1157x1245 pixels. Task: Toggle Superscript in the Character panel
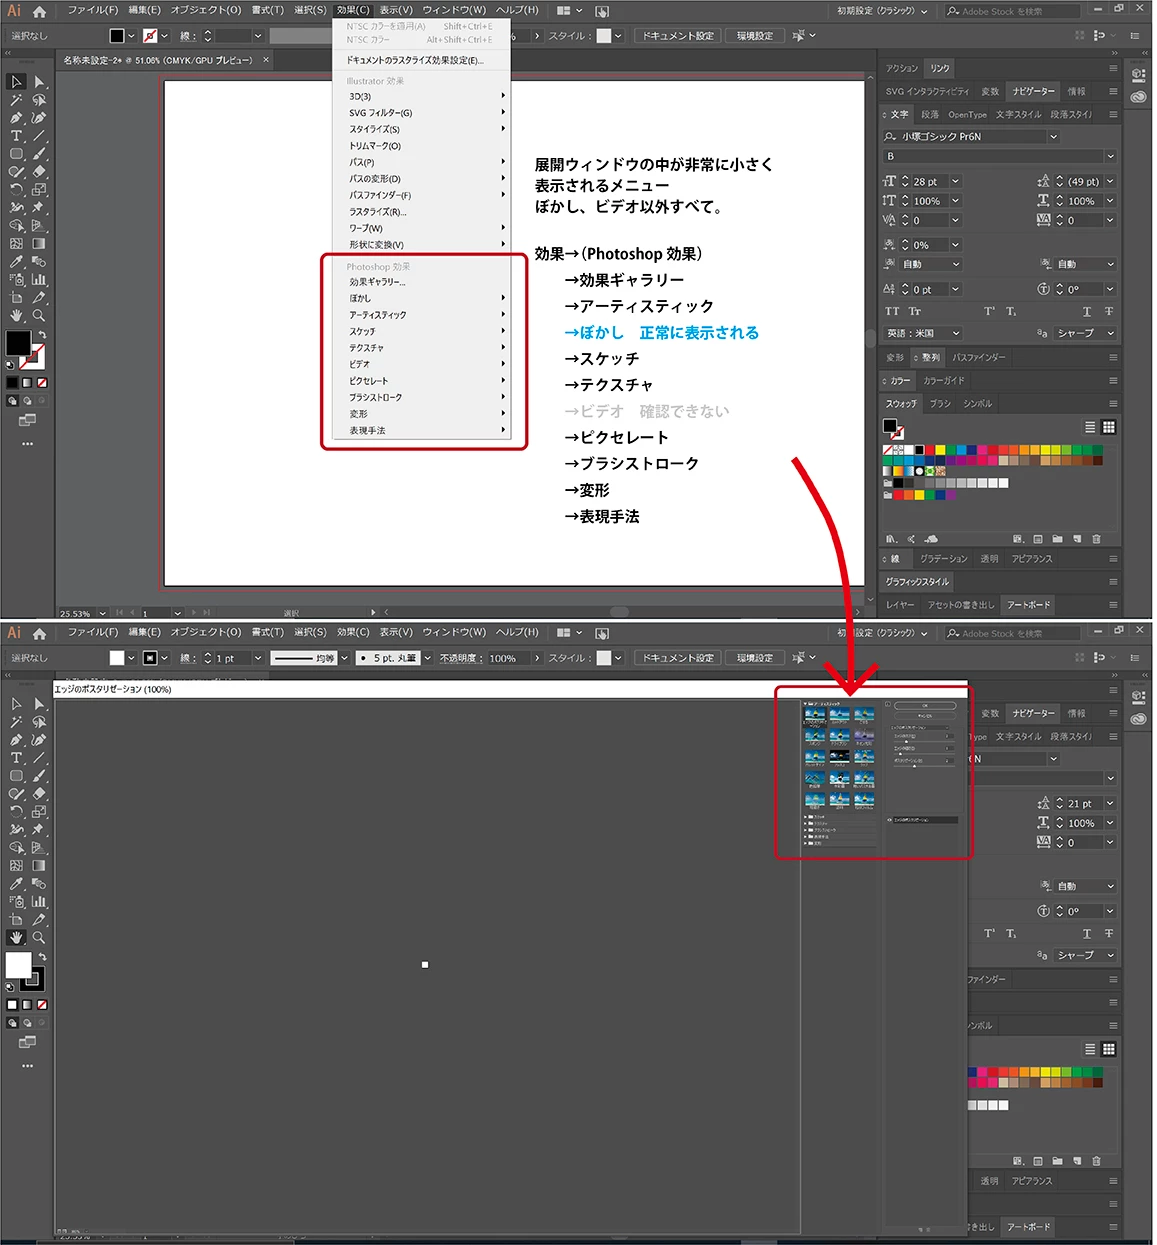(990, 312)
